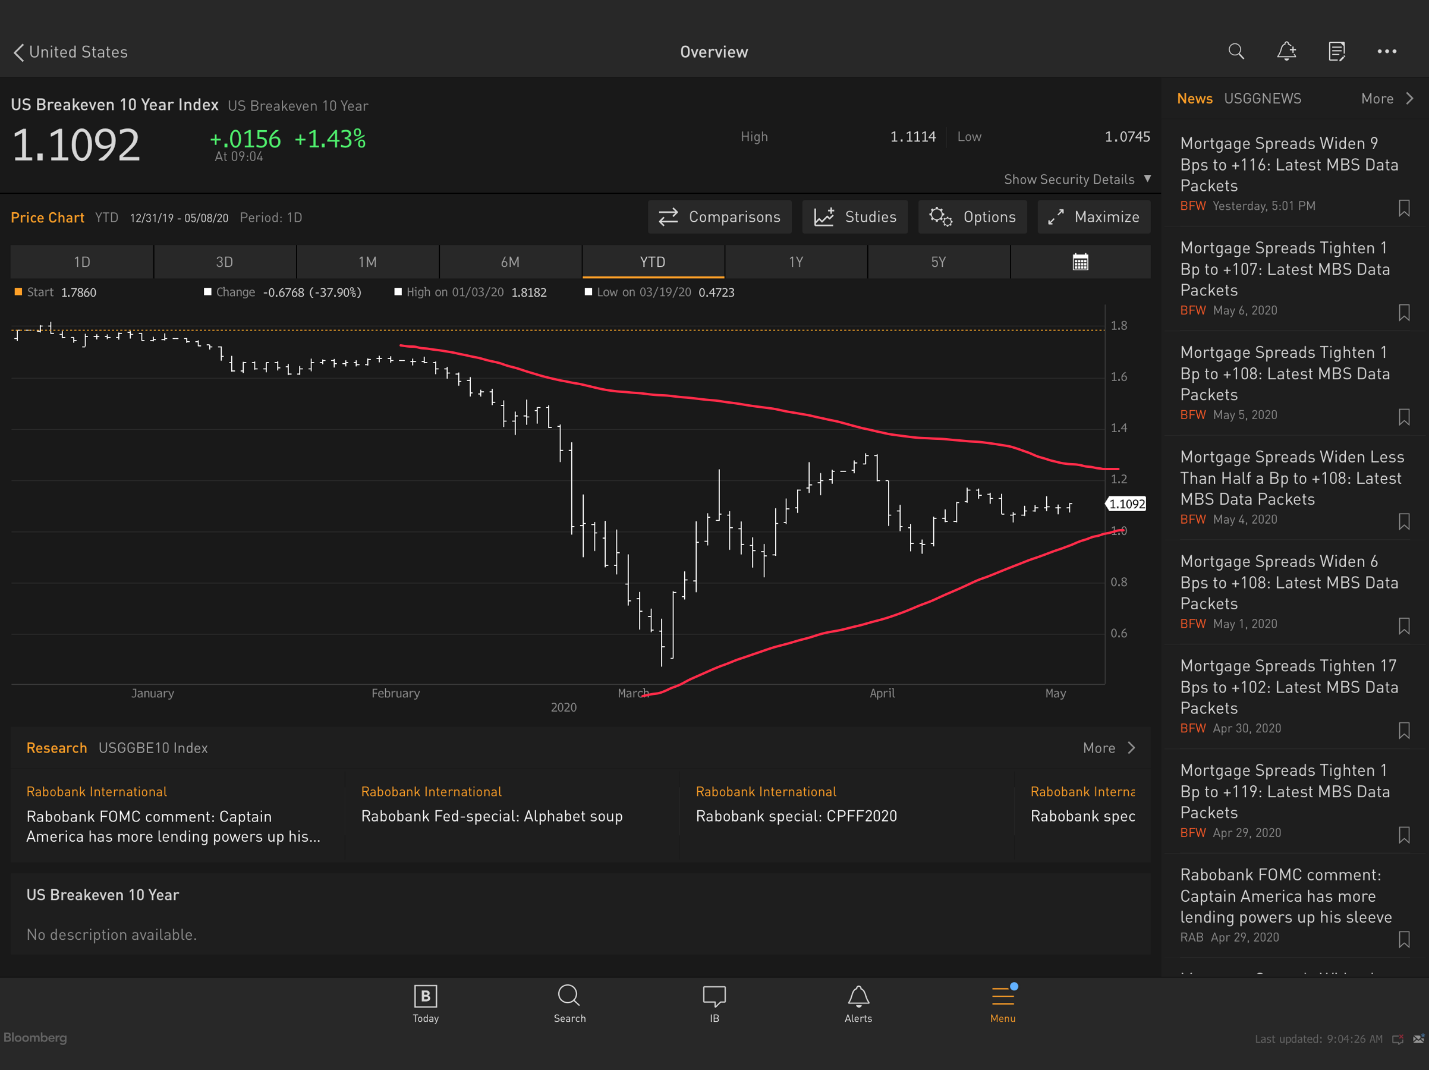Open the calendar date range picker
1429x1070 pixels.
tap(1080, 262)
